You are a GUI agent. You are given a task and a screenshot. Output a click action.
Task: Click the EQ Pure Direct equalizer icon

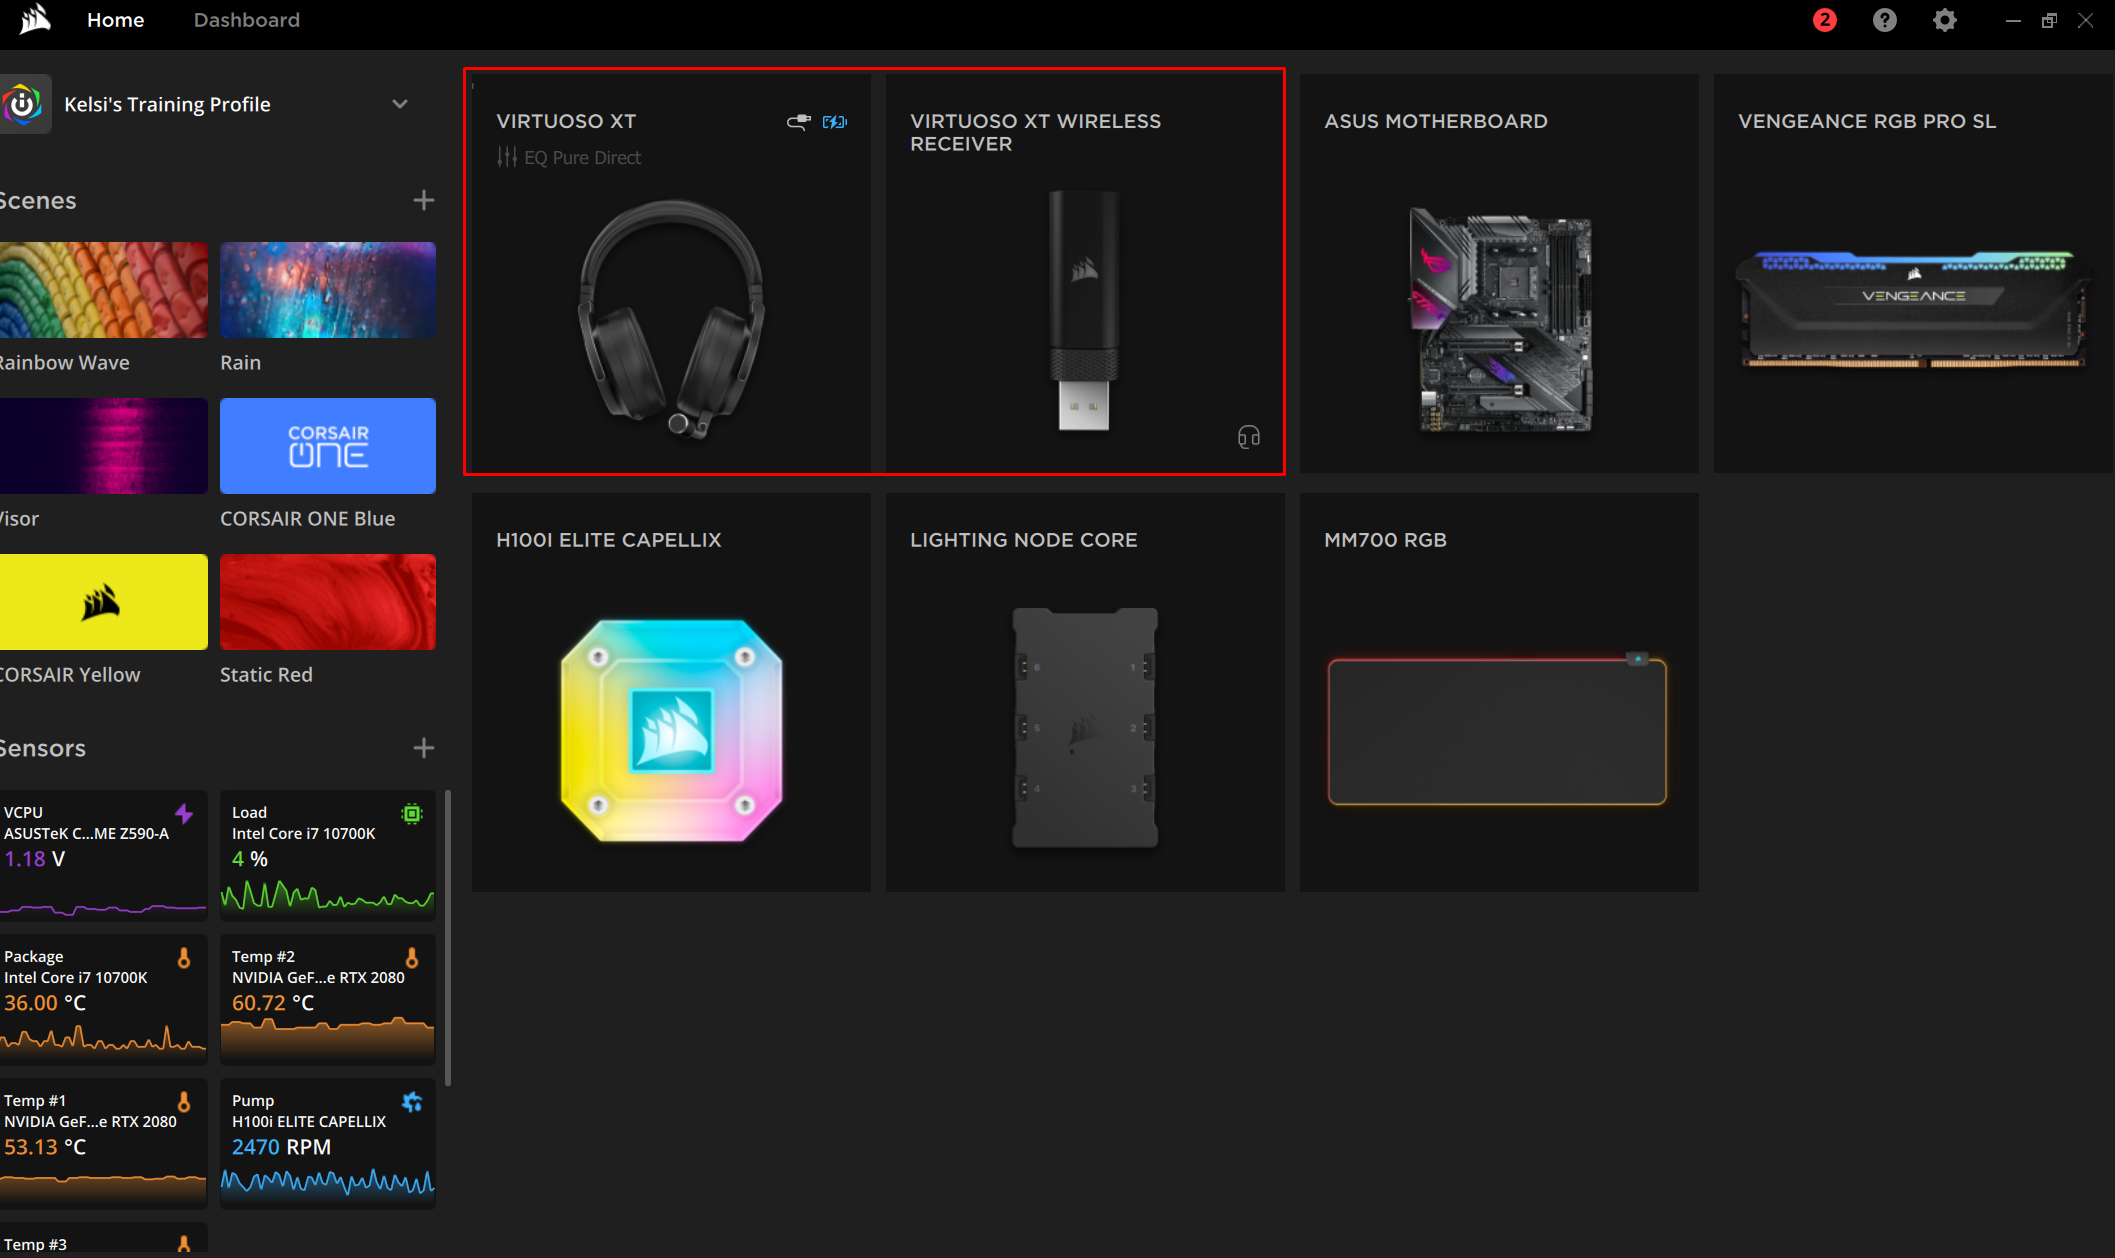(x=506, y=157)
